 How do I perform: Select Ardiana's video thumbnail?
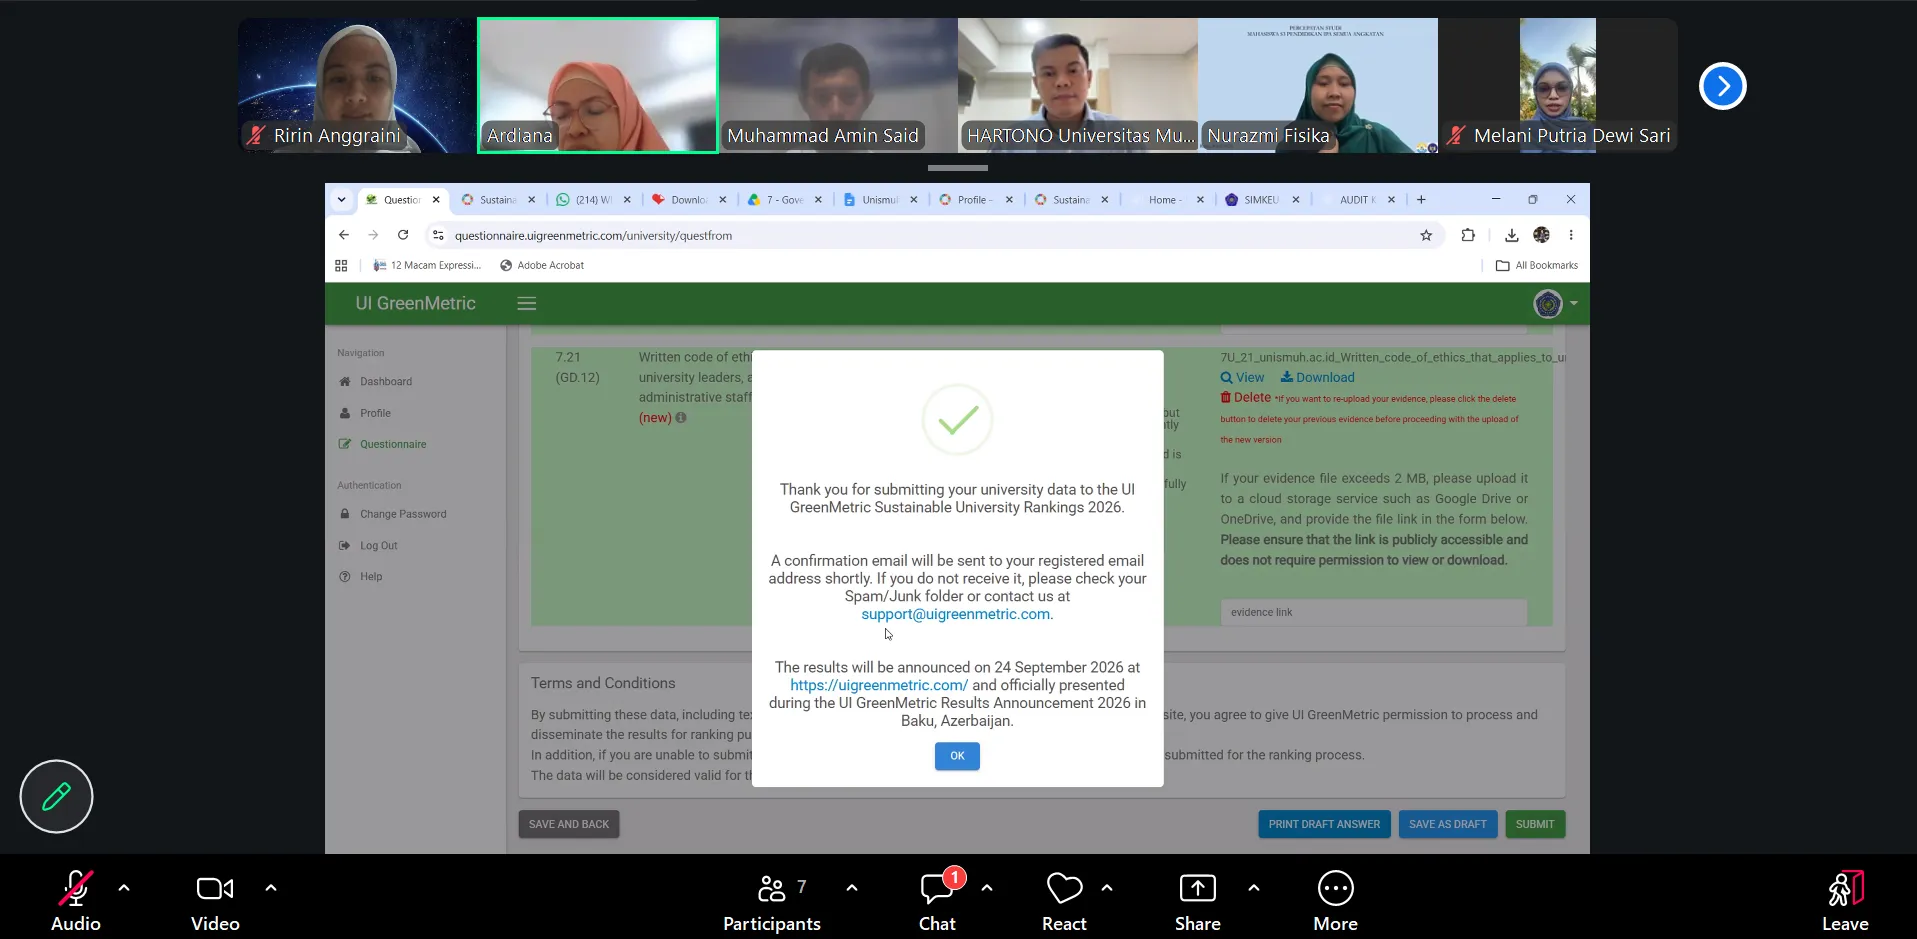click(598, 86)
